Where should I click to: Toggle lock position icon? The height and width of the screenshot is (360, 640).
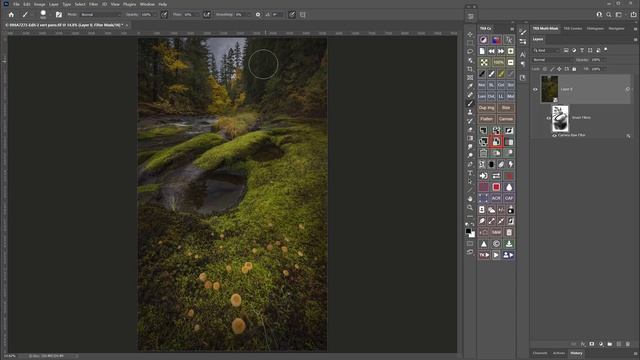point(559,69)
